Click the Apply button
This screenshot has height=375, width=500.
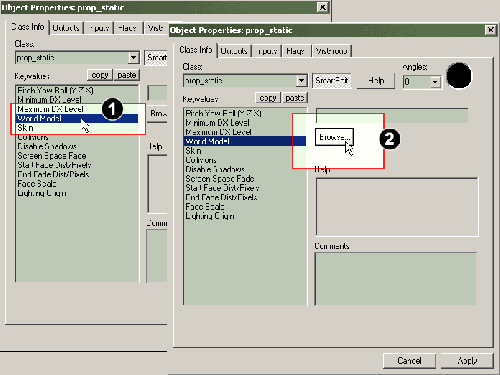pos(467,361)
